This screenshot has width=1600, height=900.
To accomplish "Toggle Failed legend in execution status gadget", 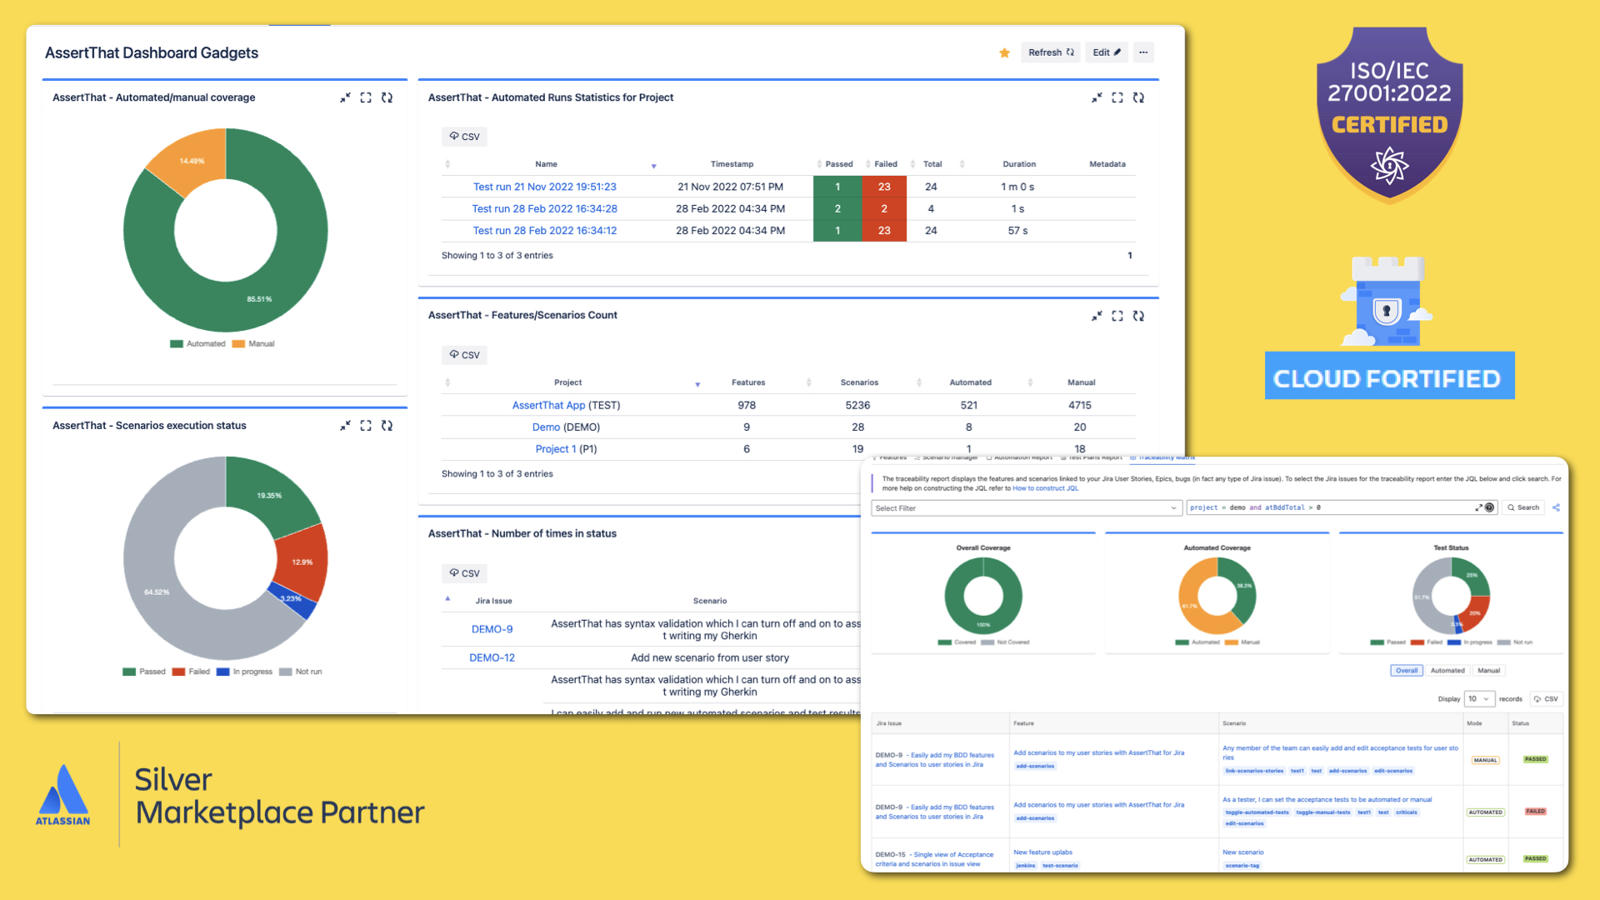I will 191,672.
